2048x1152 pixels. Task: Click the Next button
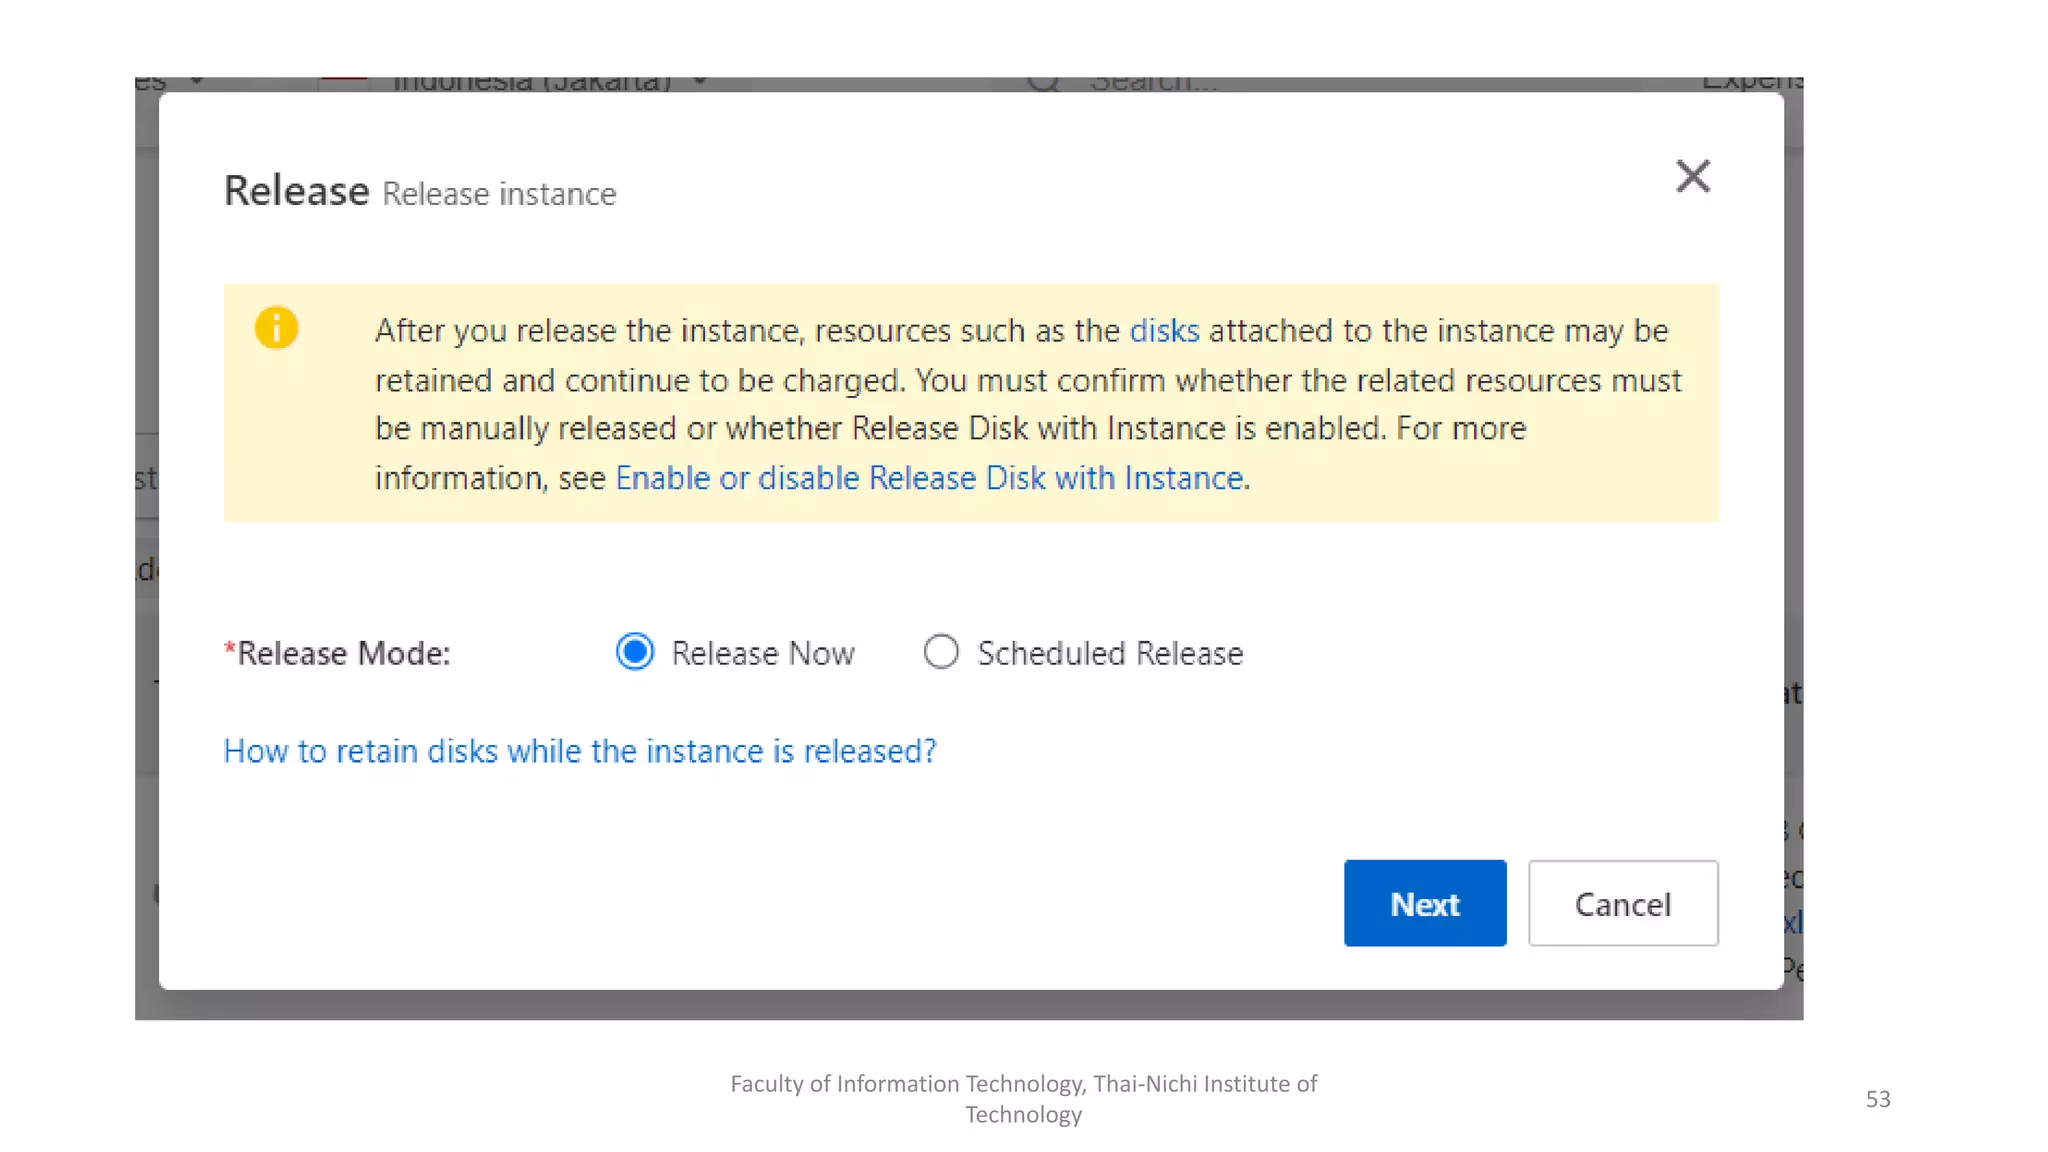coord(1424,903)
